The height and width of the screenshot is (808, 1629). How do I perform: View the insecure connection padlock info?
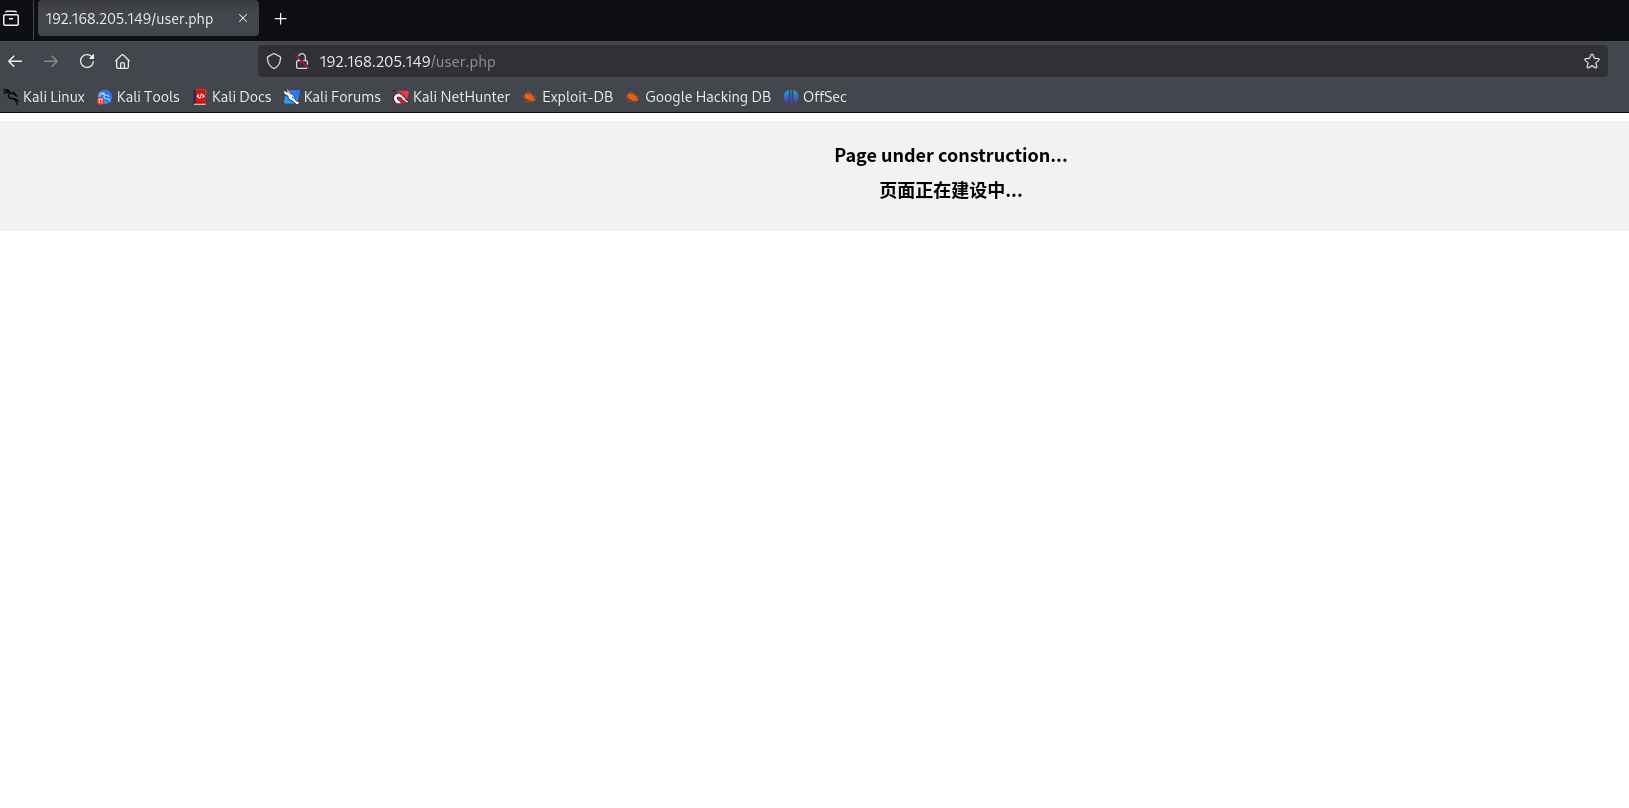tap(301, 61)
